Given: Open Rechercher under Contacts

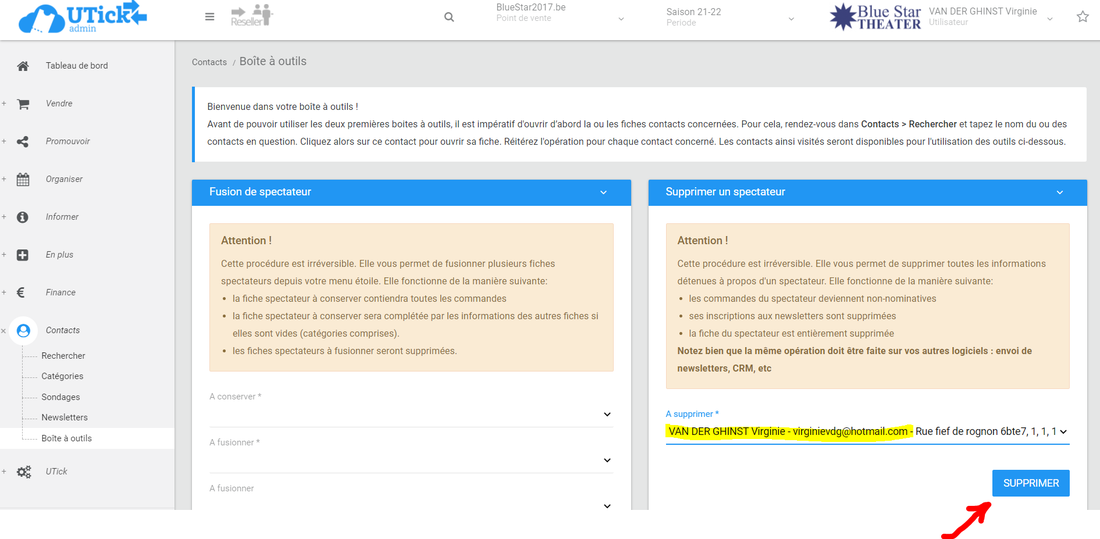Looking at the screenshot, I should (63, 356).
